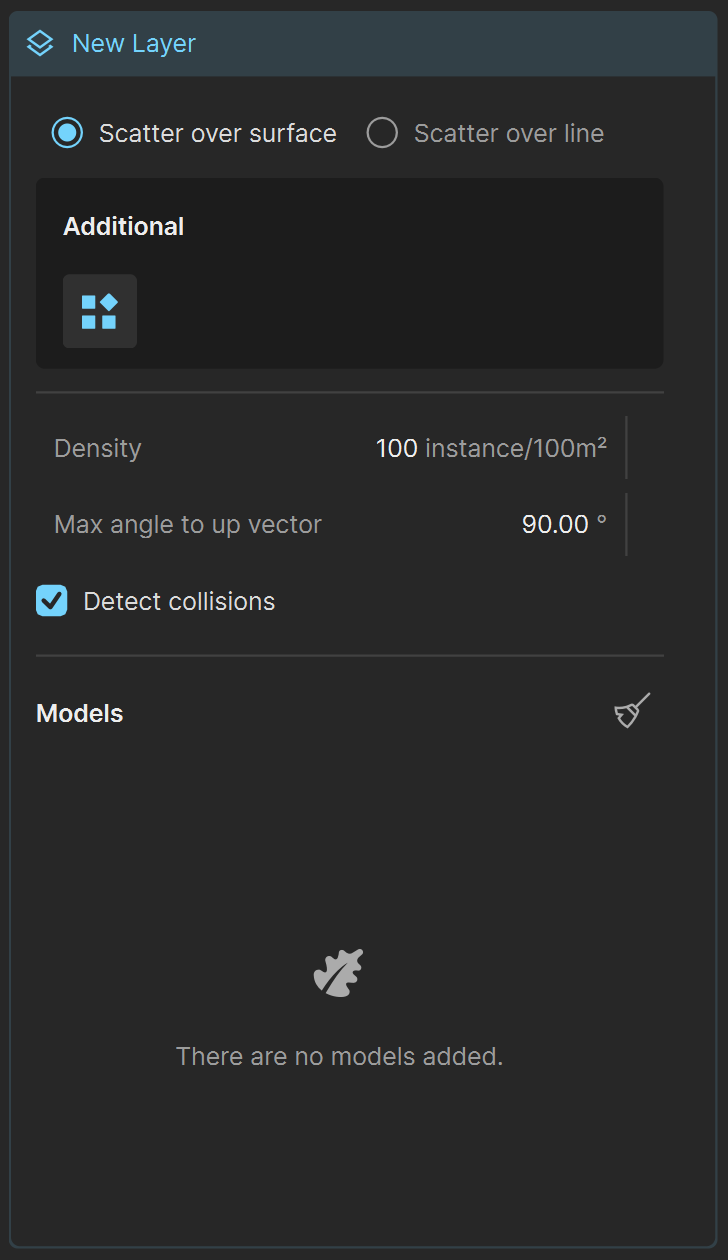Open the Additional widgets icon button
This screenshot has height=1260, width=728.
(x=100, y=311)
